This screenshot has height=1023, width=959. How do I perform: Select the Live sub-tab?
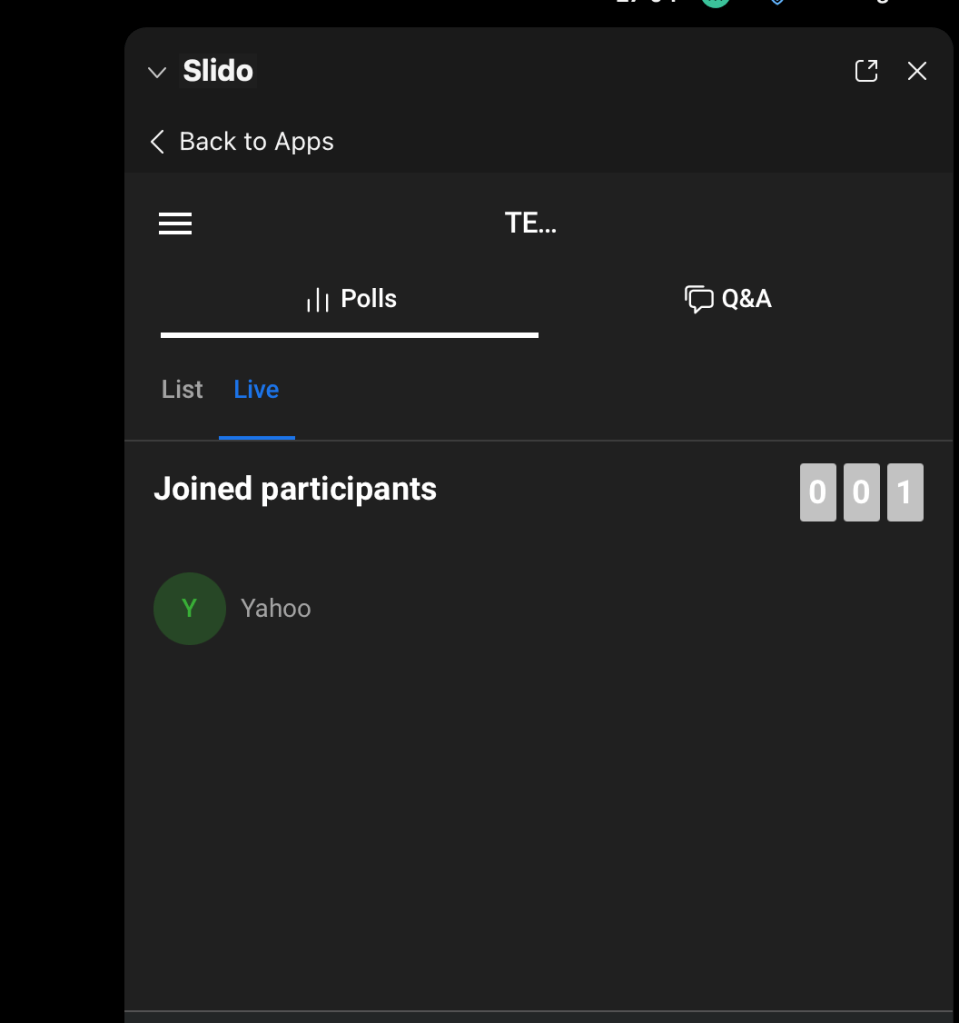click(x=256, y=389)
